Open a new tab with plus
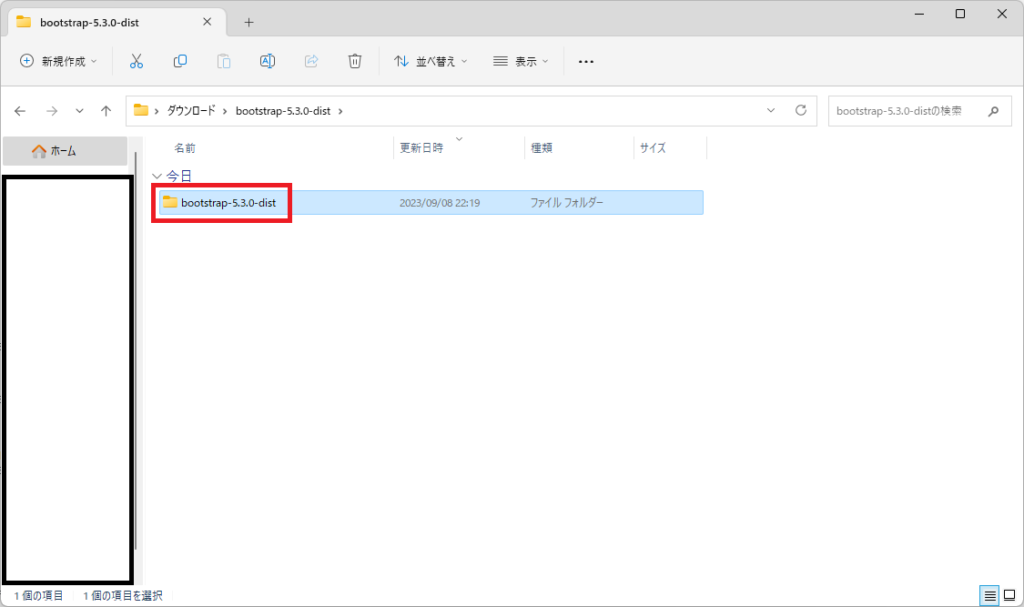 pos(249,22)
